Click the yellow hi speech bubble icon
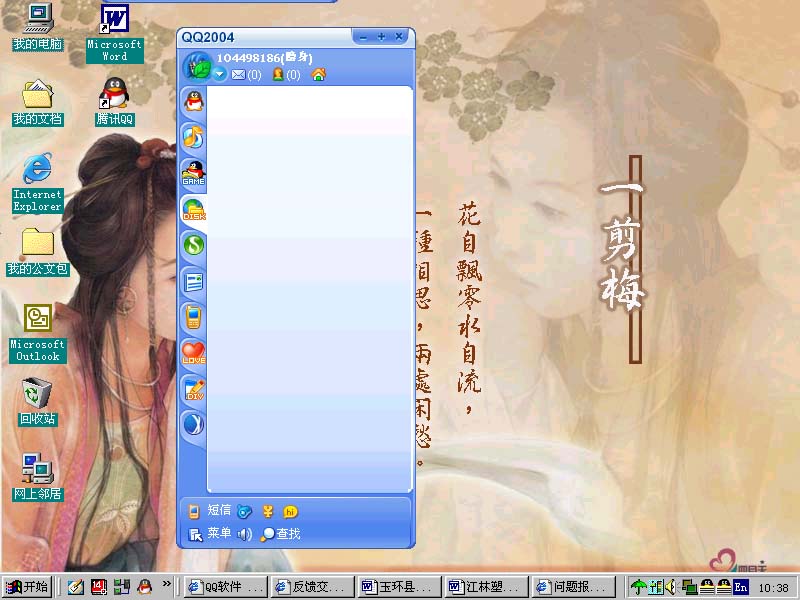 (290, 511)
